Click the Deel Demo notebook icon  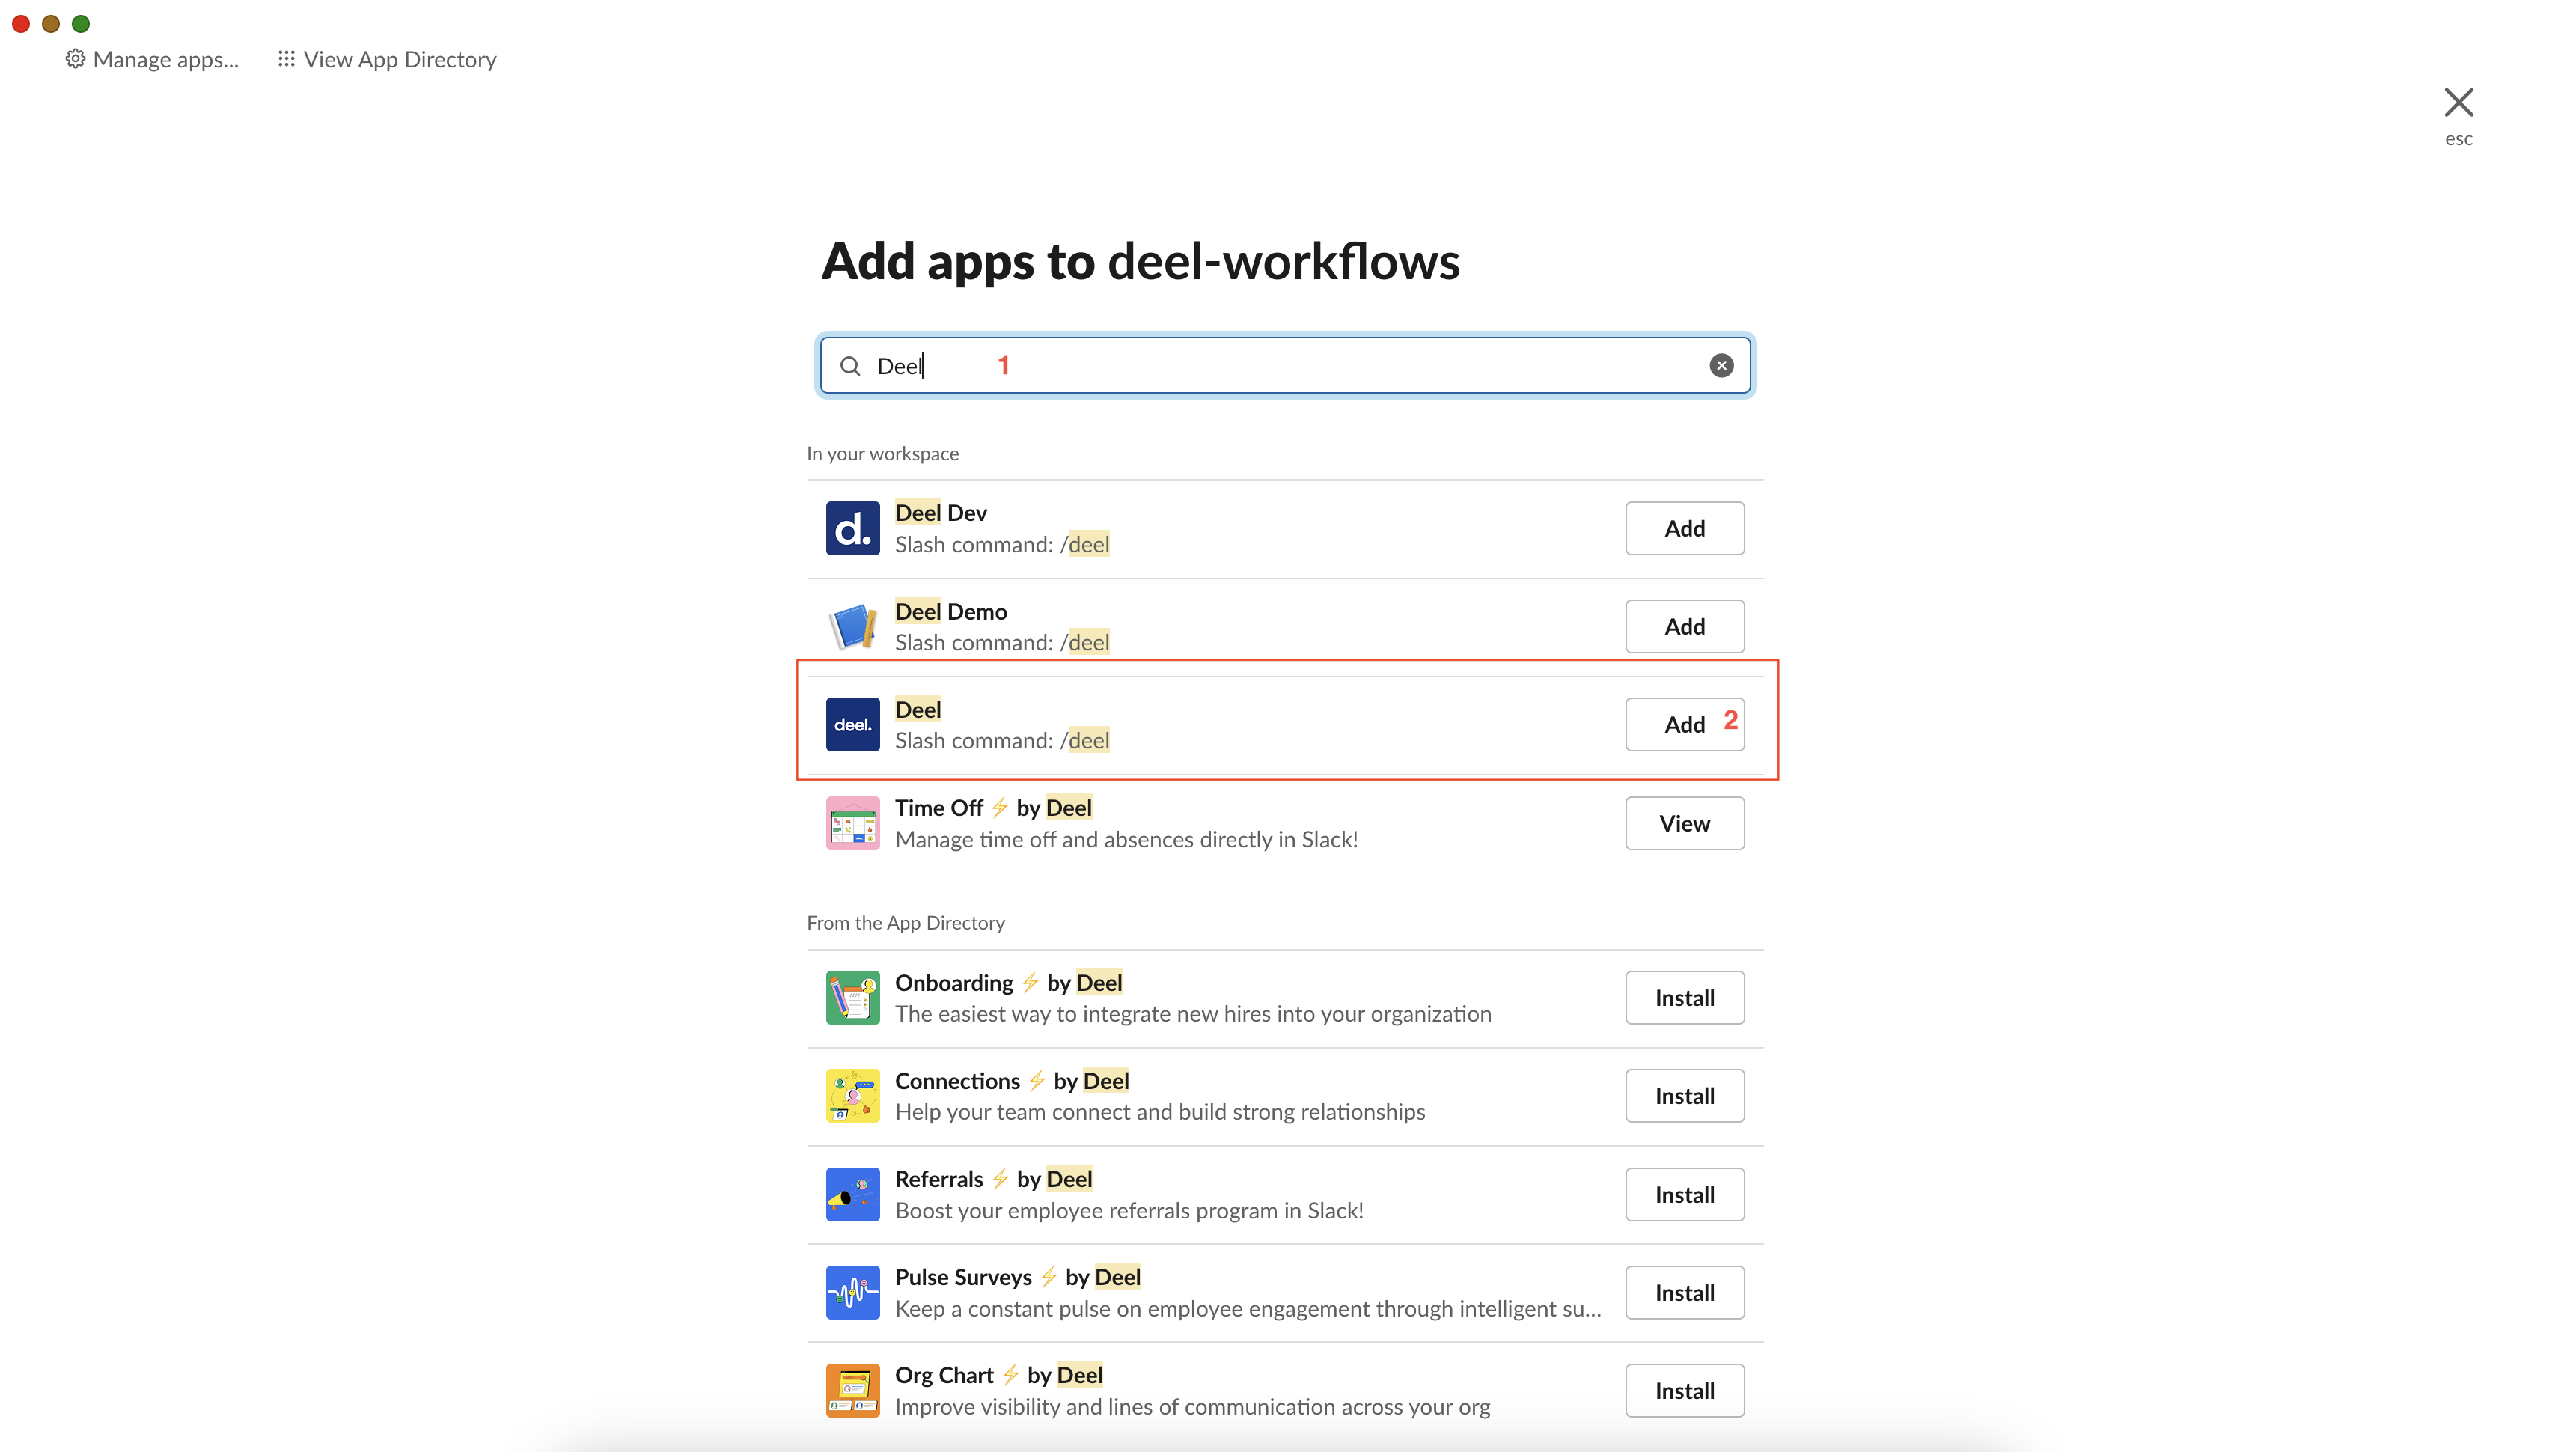852,626
